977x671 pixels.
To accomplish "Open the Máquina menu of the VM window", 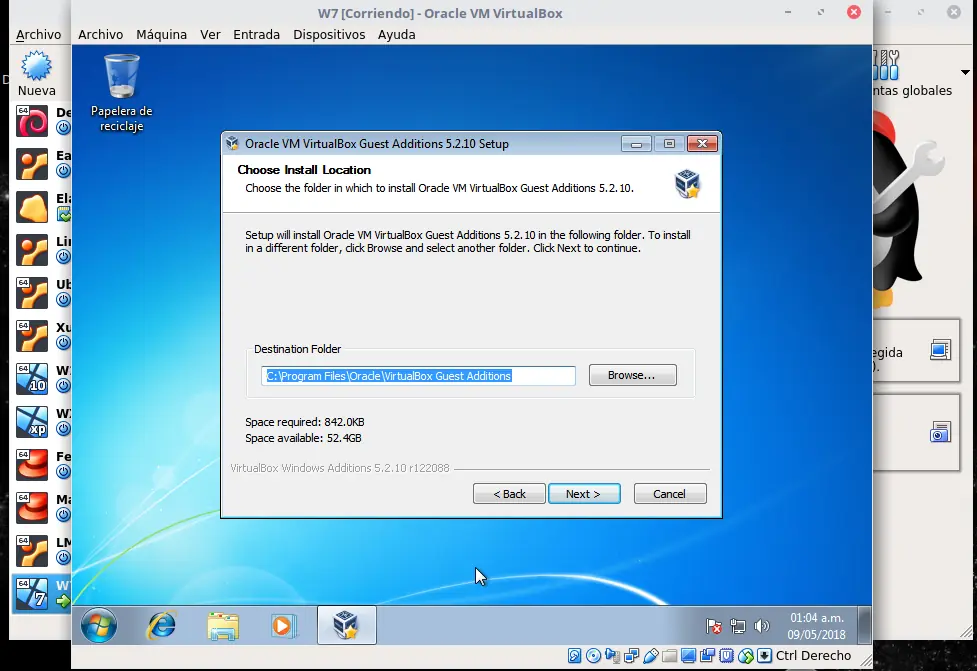I will click(161, 34).
